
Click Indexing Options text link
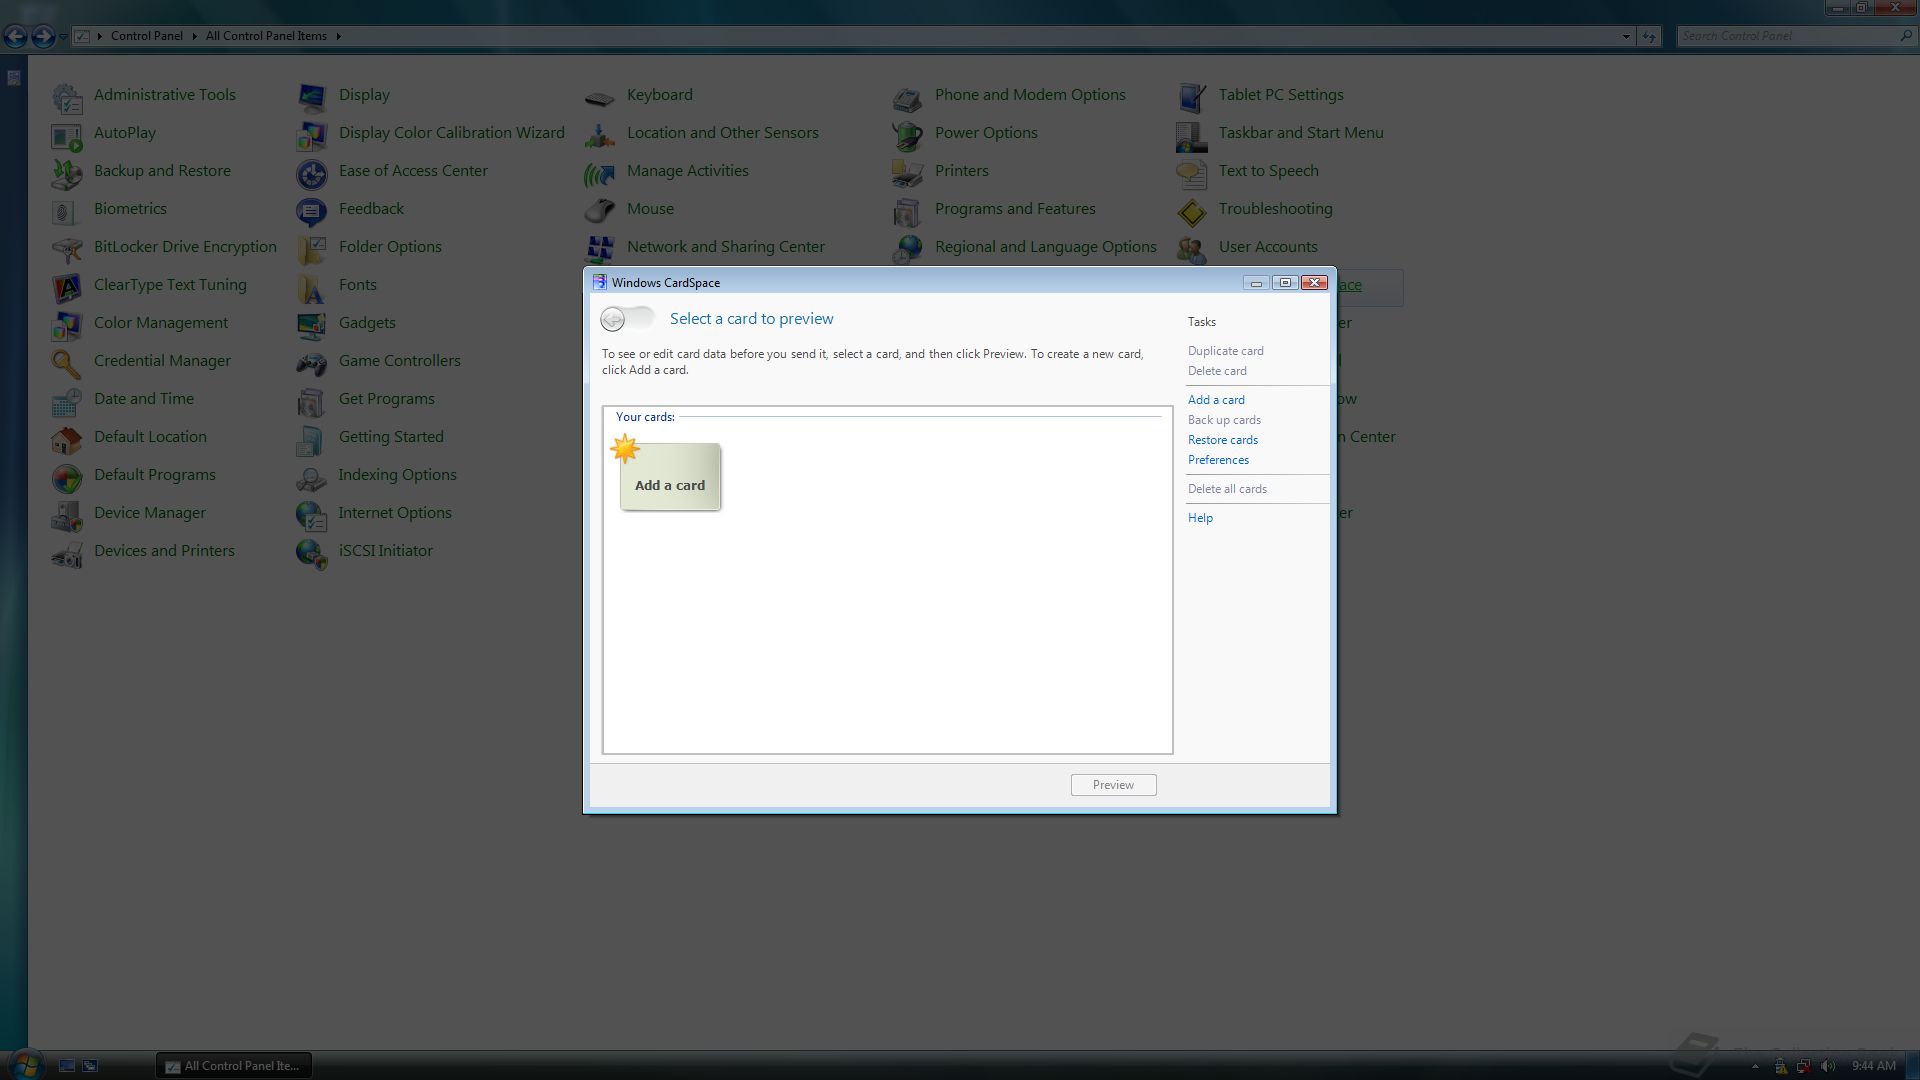point(397,475)
